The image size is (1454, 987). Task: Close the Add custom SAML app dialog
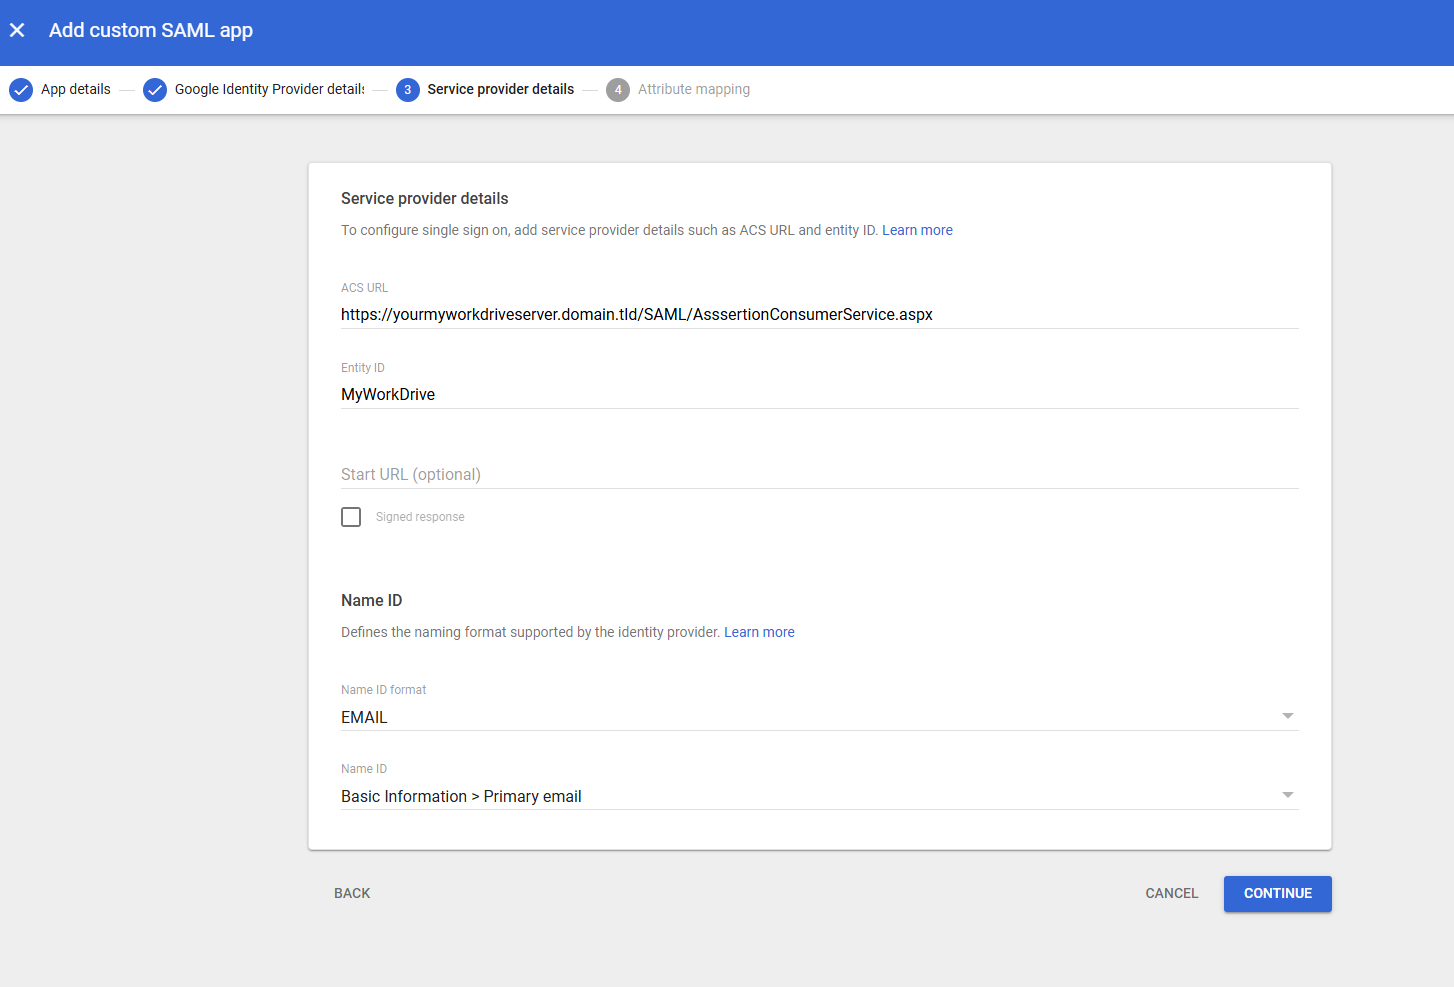pos(17,30)
